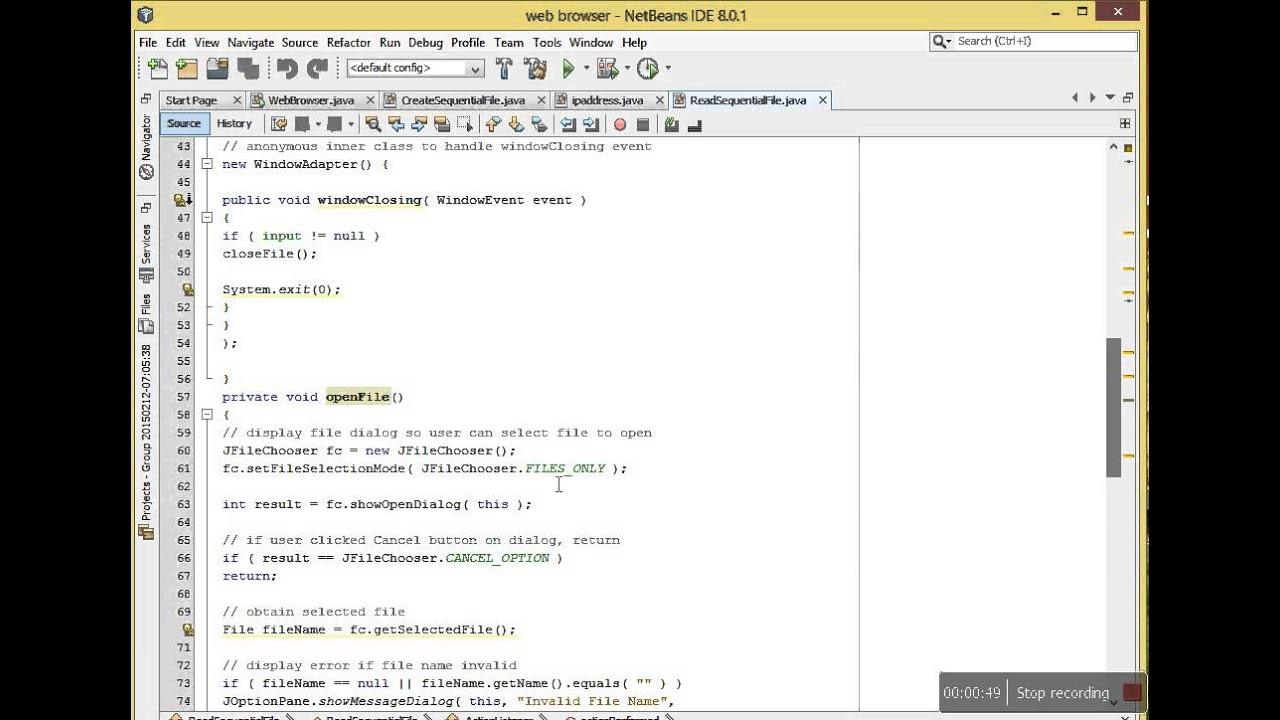Collapse code fold at line 44
The height and width of the screenshot is (720, 1280).
pos(207,164)
